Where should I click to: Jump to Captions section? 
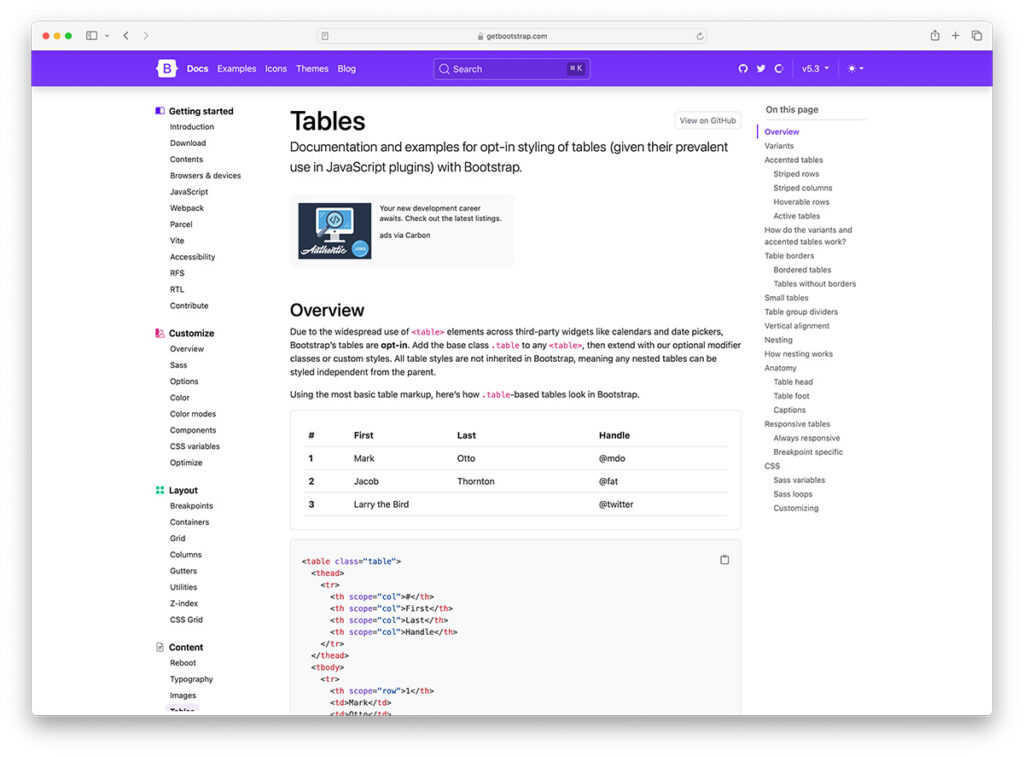pyautogui.click(x=789, y=410)
